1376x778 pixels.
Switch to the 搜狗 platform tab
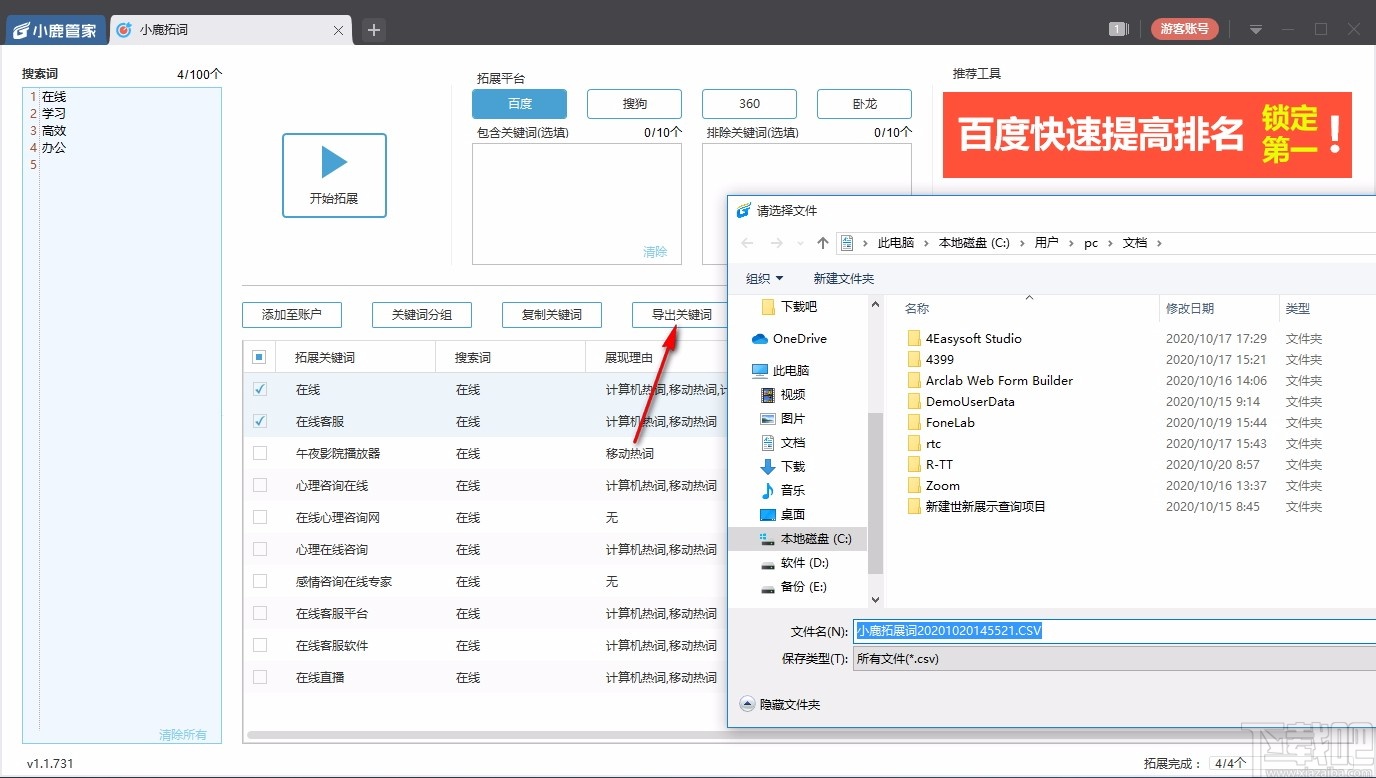pyautogui.click(x=634, y=103)
